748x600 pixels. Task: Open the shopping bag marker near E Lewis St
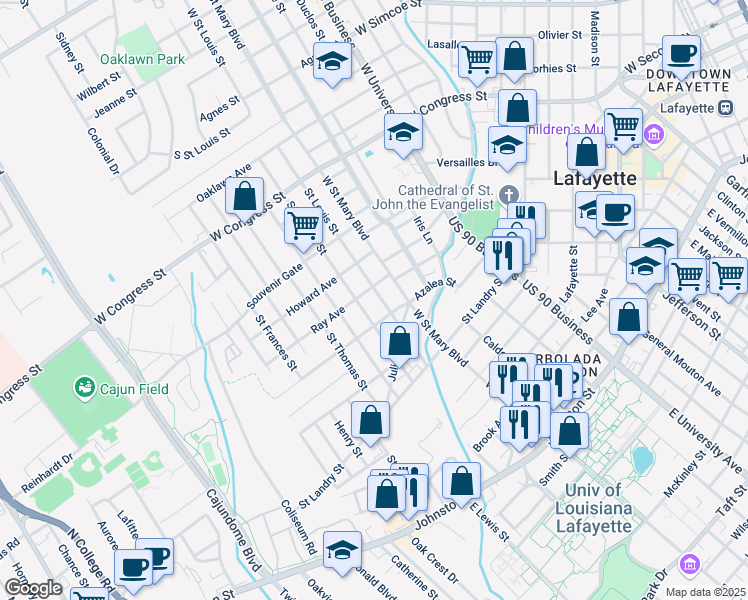[461, 482]
